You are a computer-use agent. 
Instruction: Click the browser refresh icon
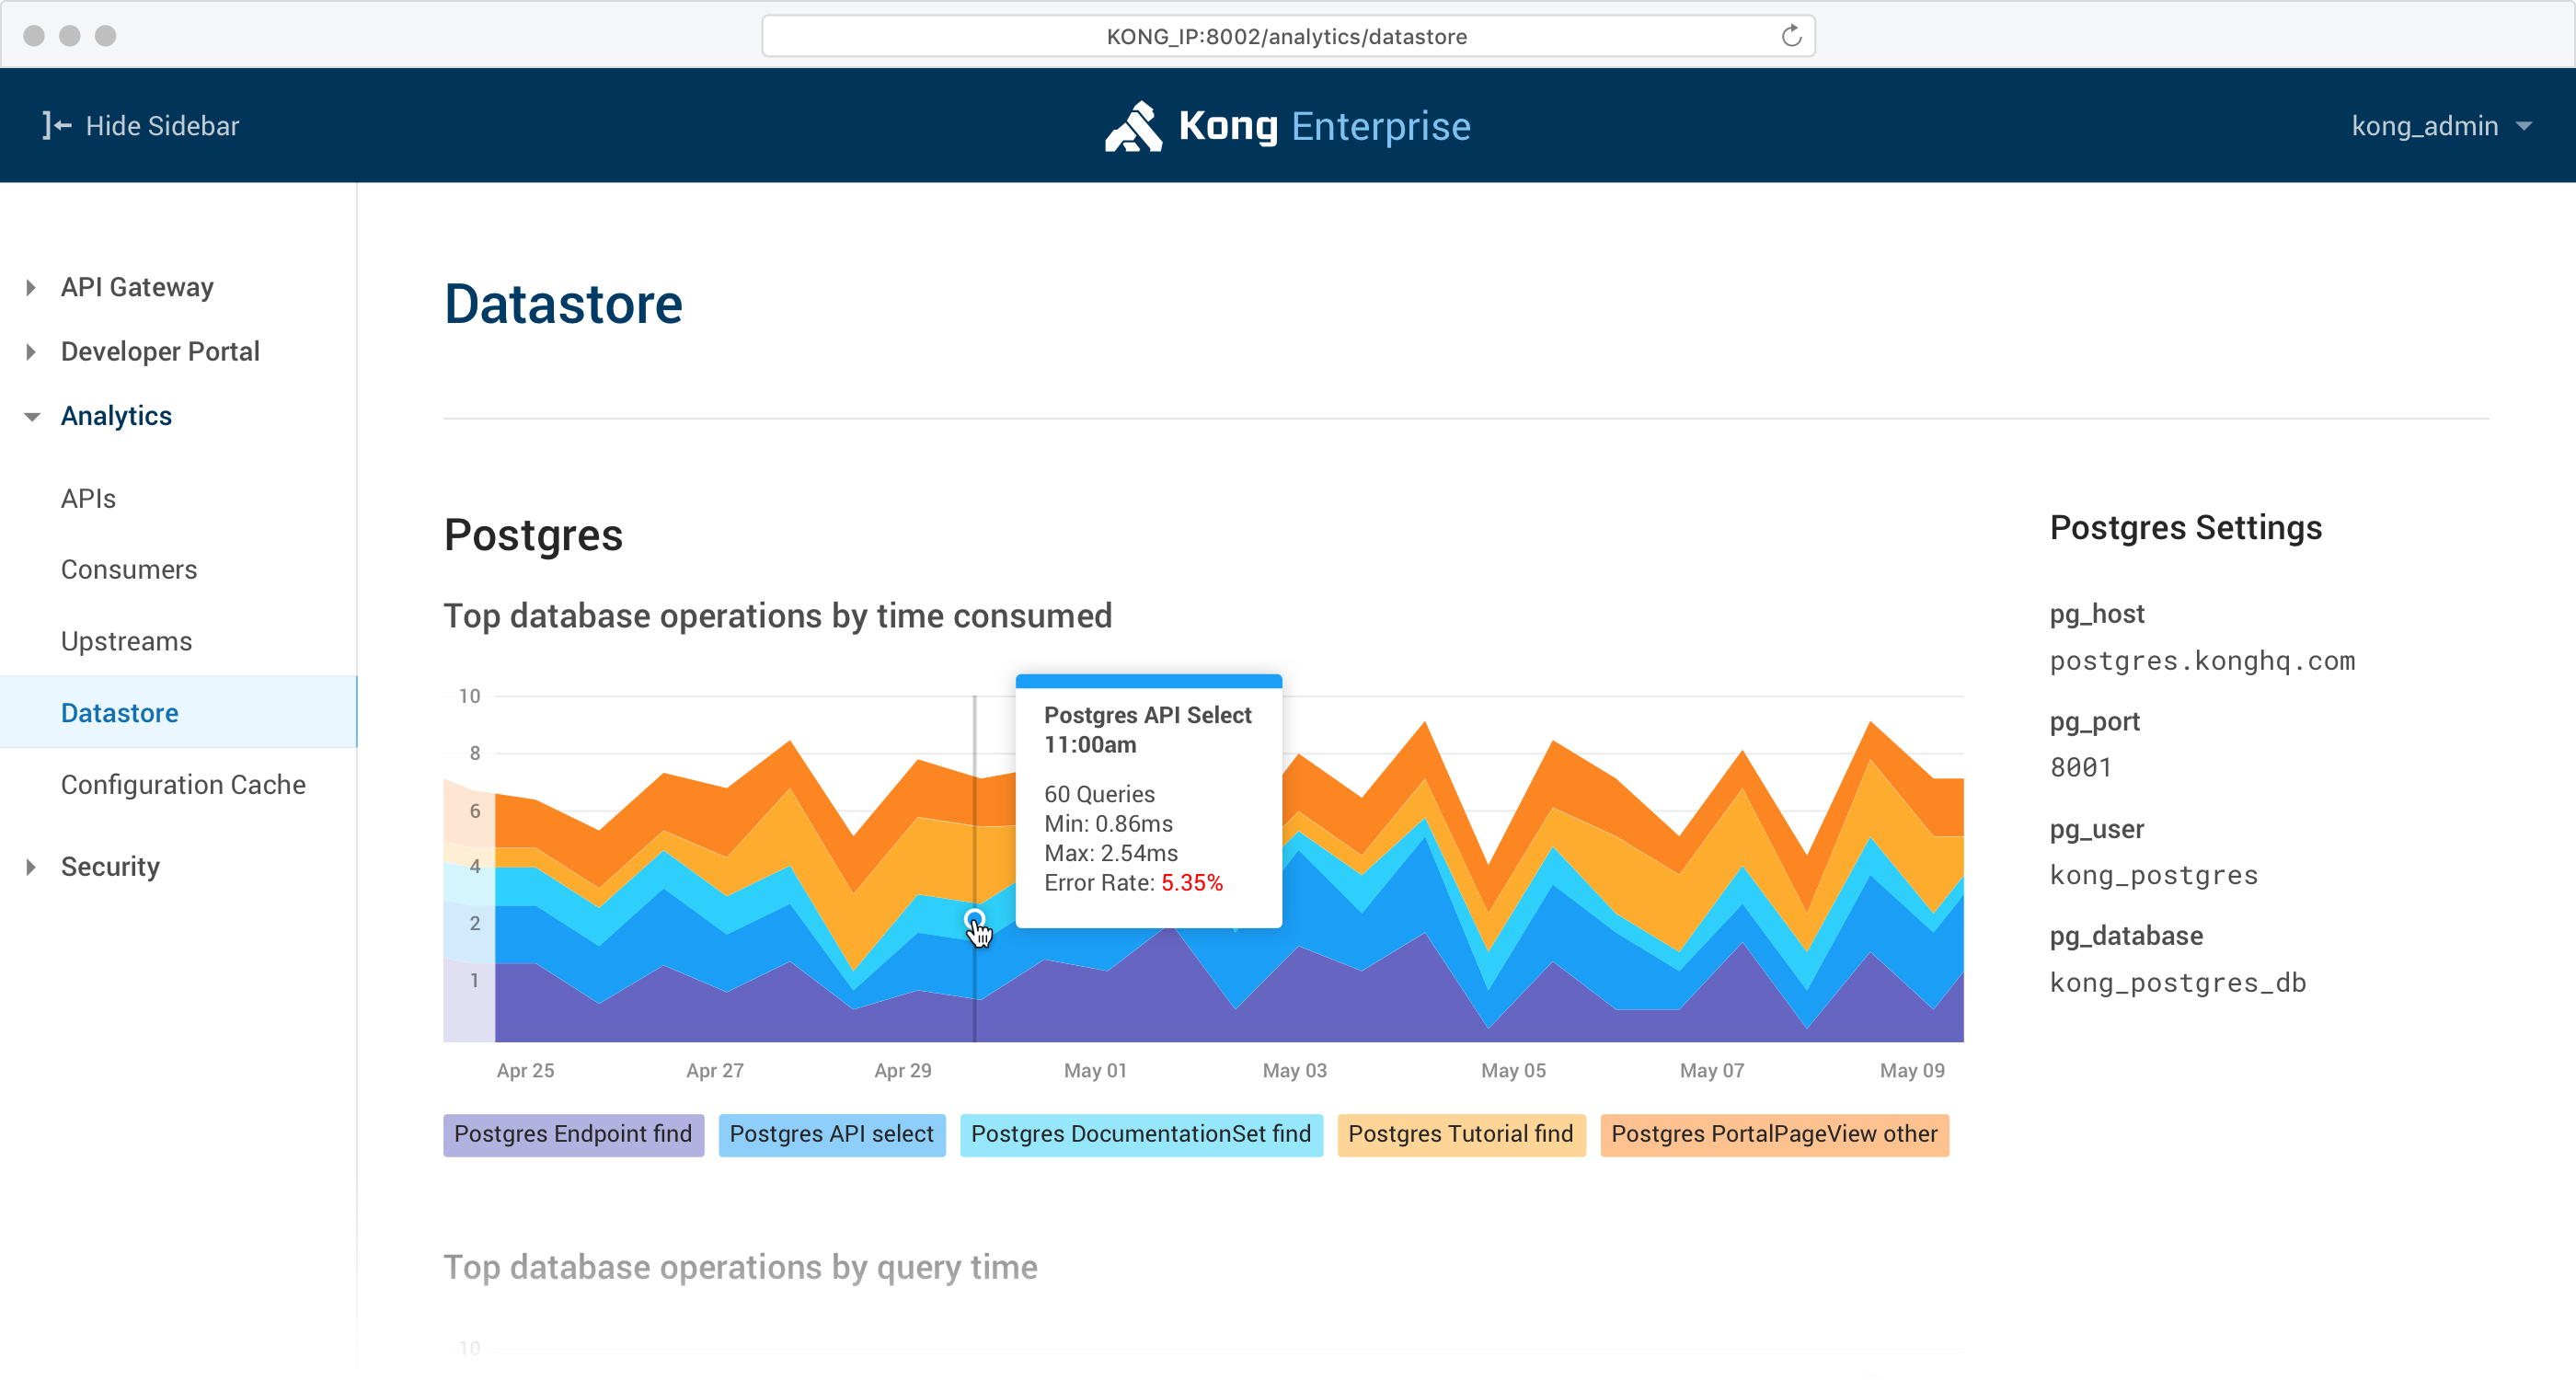tap(1790, 35)
